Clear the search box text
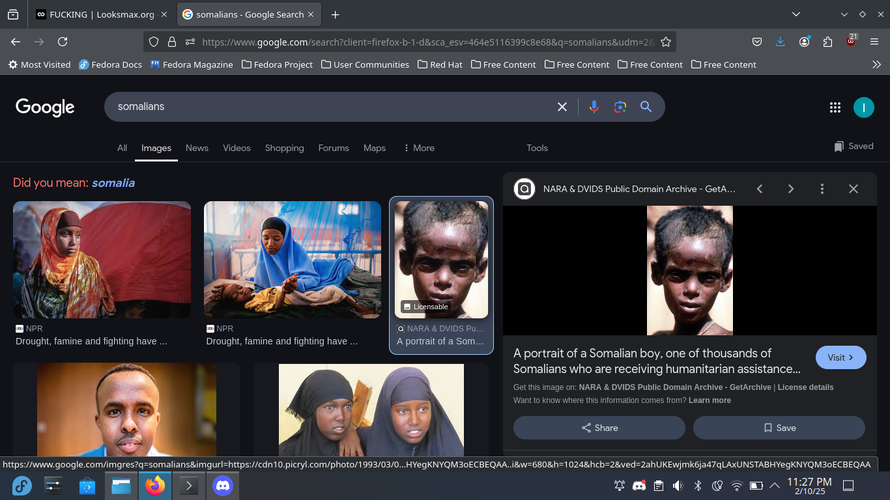Image resolution: width=890 pixels, height=500 pixels. 562,107
